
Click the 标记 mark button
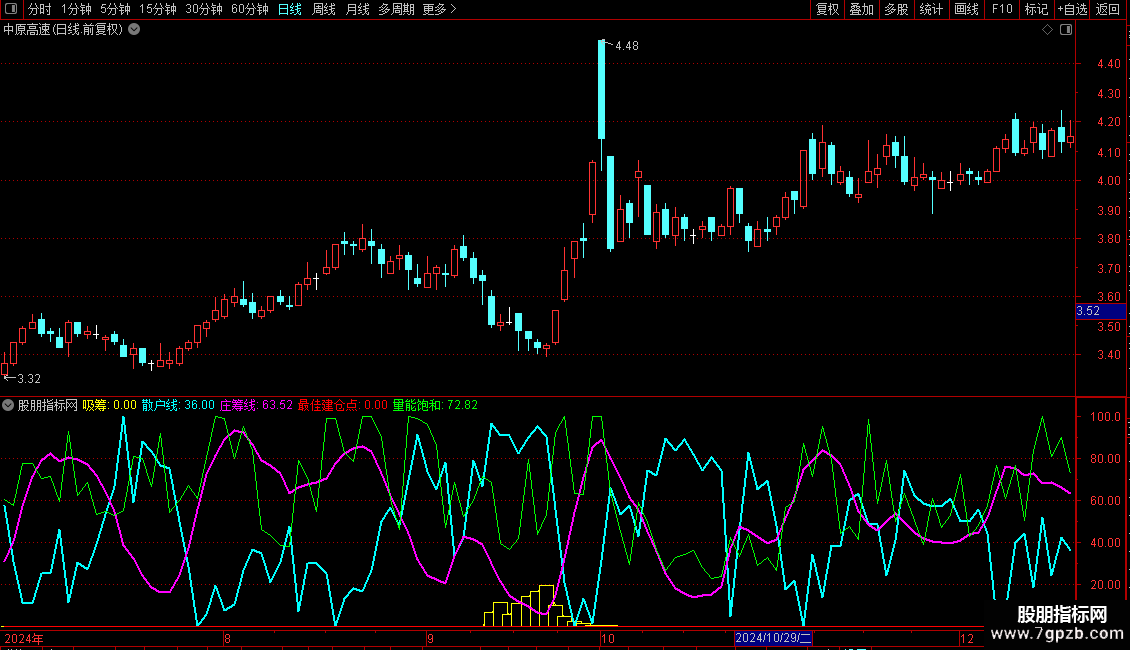pos(1036,9)
